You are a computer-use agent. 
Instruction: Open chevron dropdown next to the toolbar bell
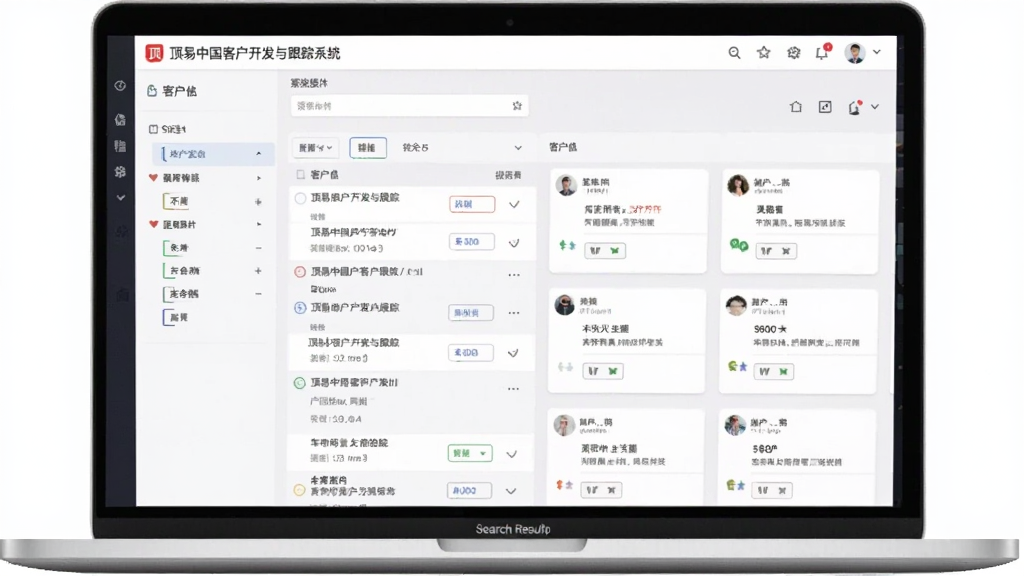[875, 106]
